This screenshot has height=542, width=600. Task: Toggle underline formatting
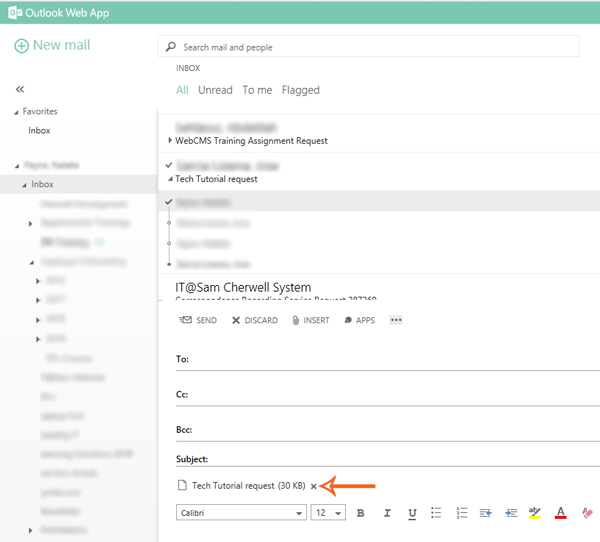tap(412, 513)
